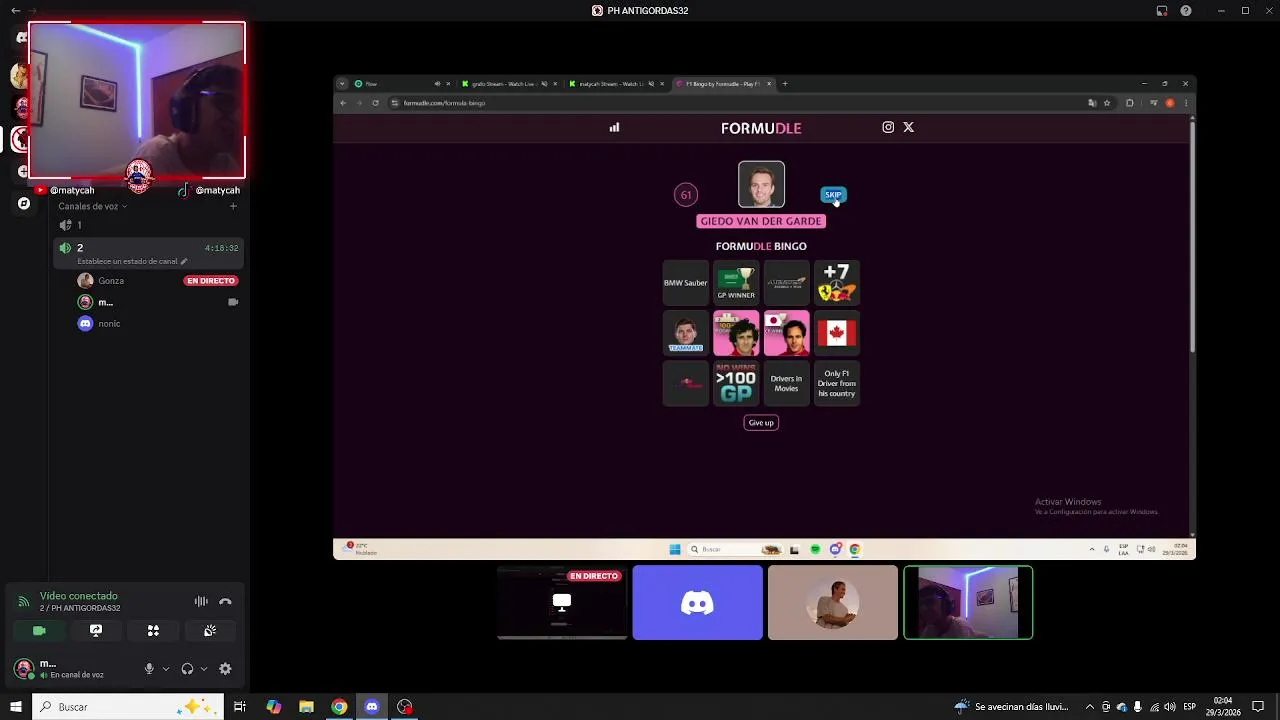This screenshot has width=1280, height=720.
Task: Go back in the streamed Chrome browser
Action: coord(343,103)
